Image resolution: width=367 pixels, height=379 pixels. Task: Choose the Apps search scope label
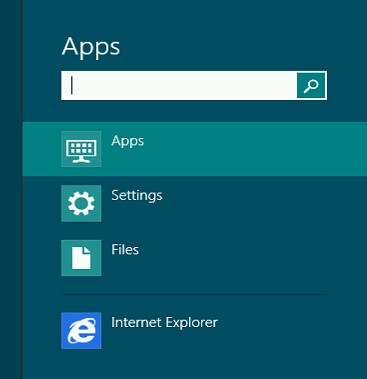(128, 141)
